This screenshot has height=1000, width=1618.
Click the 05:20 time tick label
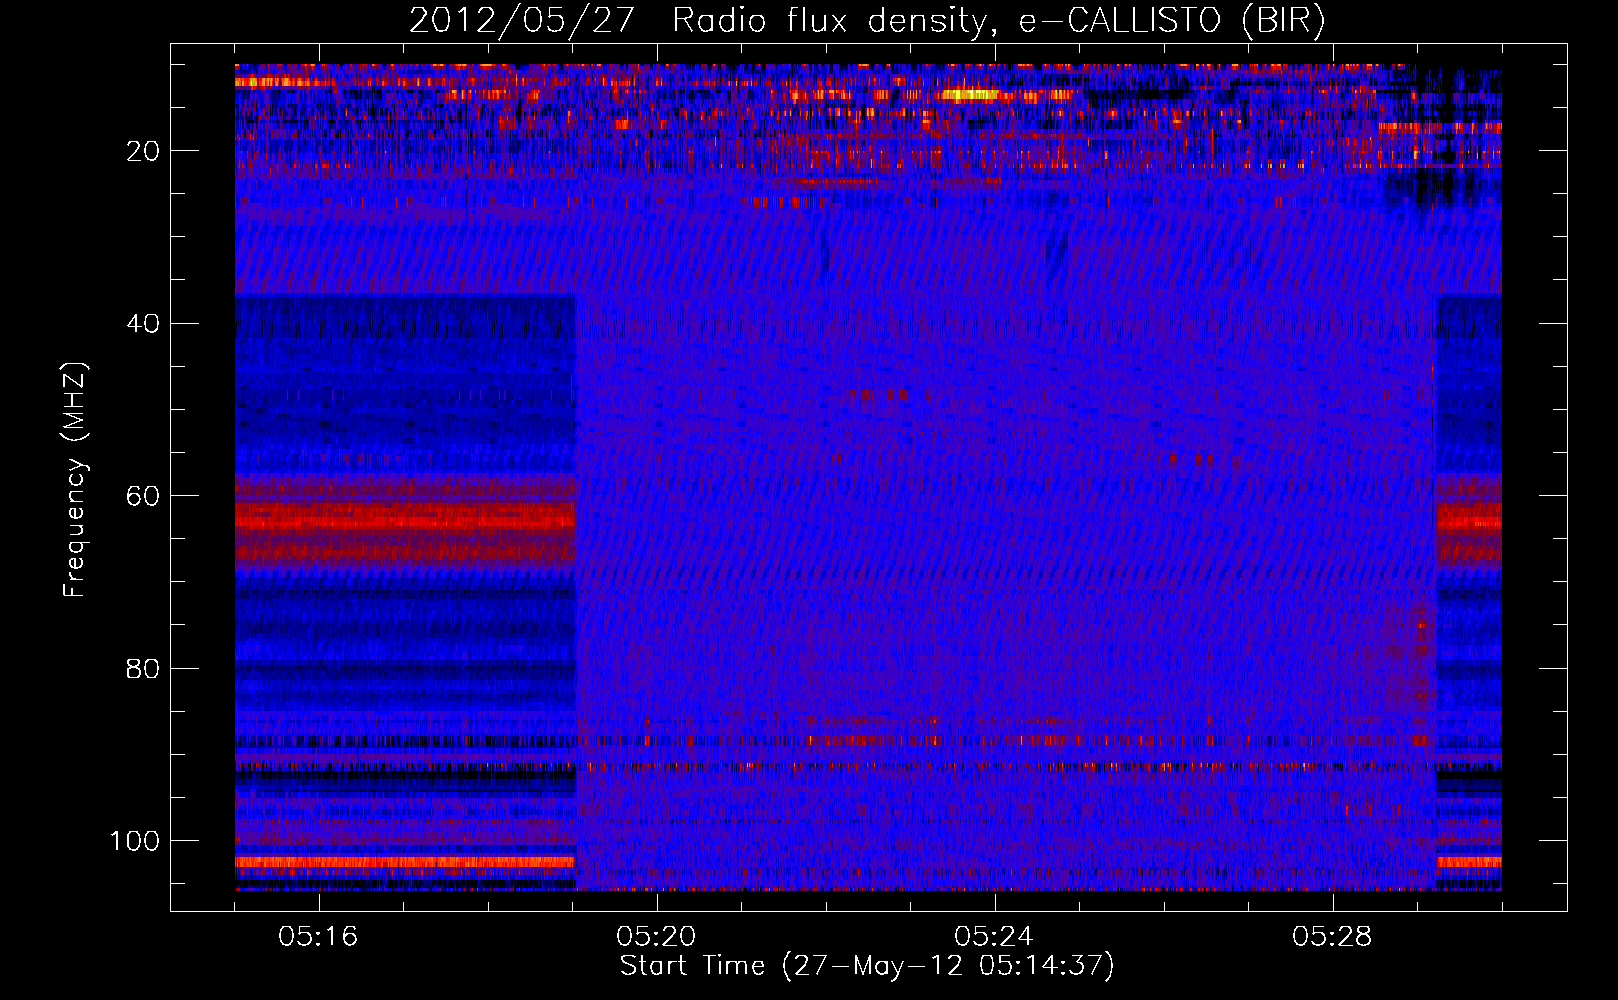click(x=657, y=937)
